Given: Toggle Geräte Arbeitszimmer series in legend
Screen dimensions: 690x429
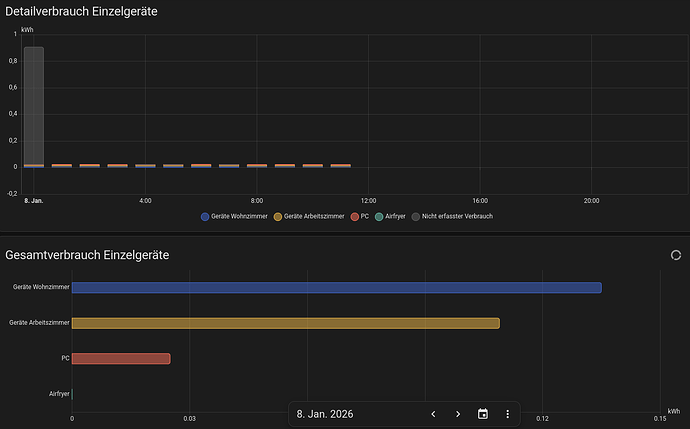Looking at the screenshot, I should (313, 216).
